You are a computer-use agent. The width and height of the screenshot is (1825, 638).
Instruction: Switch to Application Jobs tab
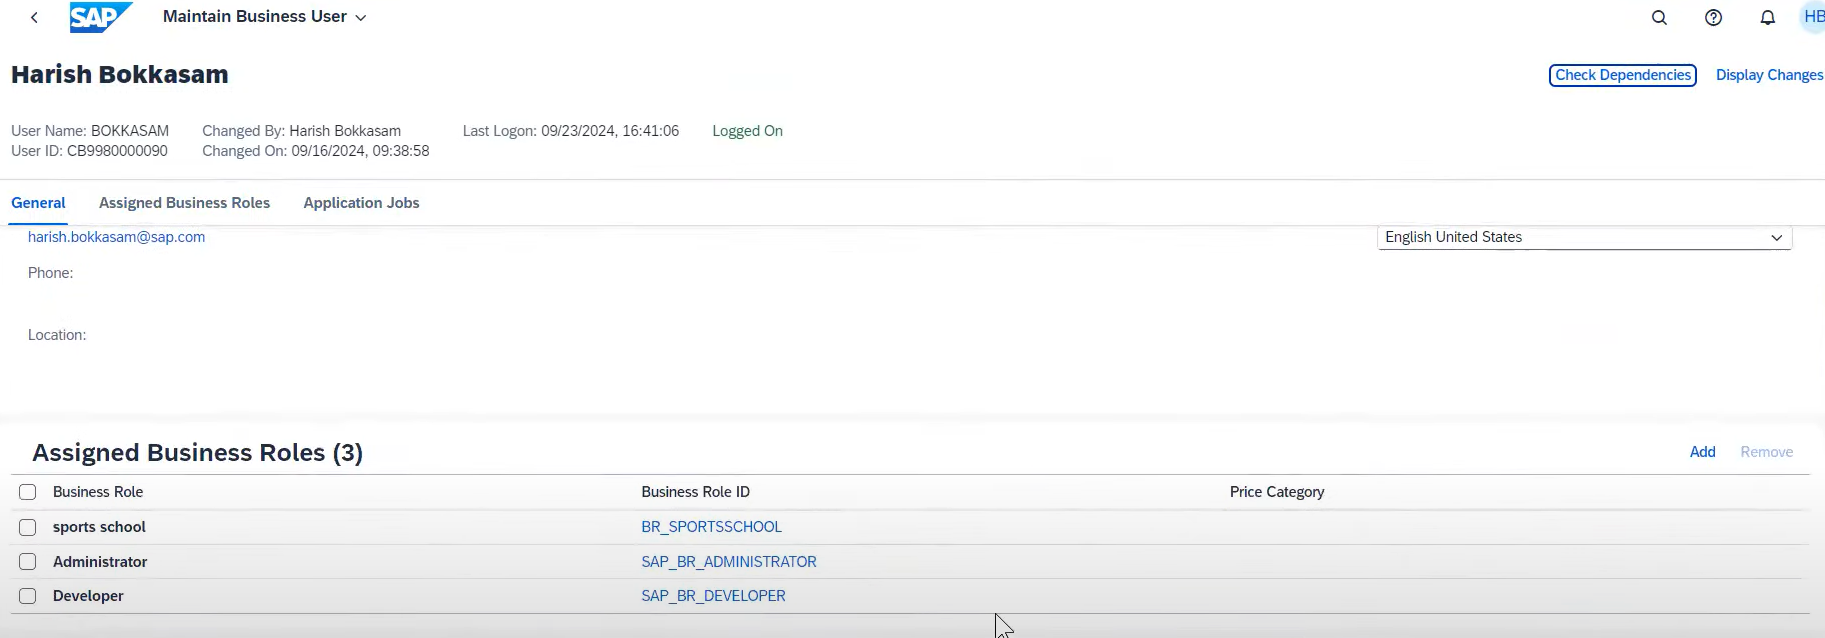pyautogui.click(x=361, y=203)
